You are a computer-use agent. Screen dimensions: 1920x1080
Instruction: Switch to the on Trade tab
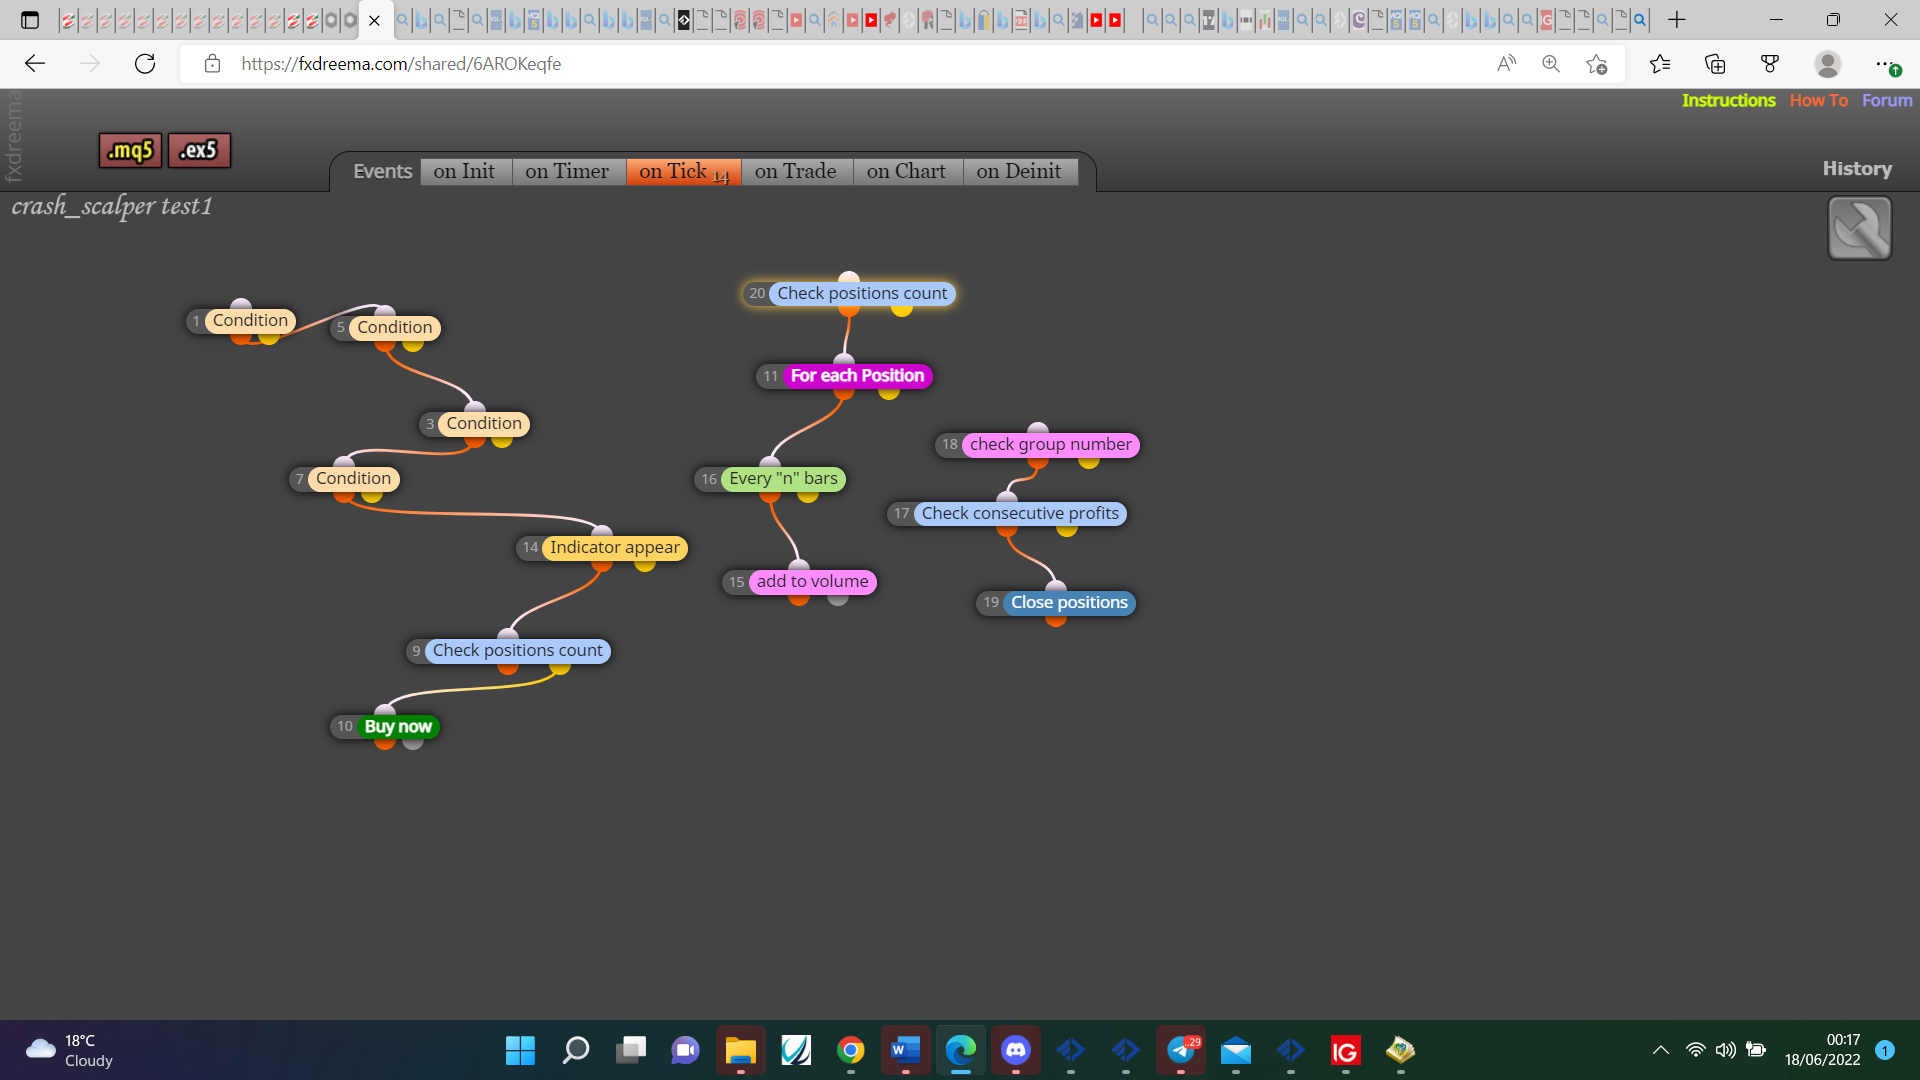(796, 171)
